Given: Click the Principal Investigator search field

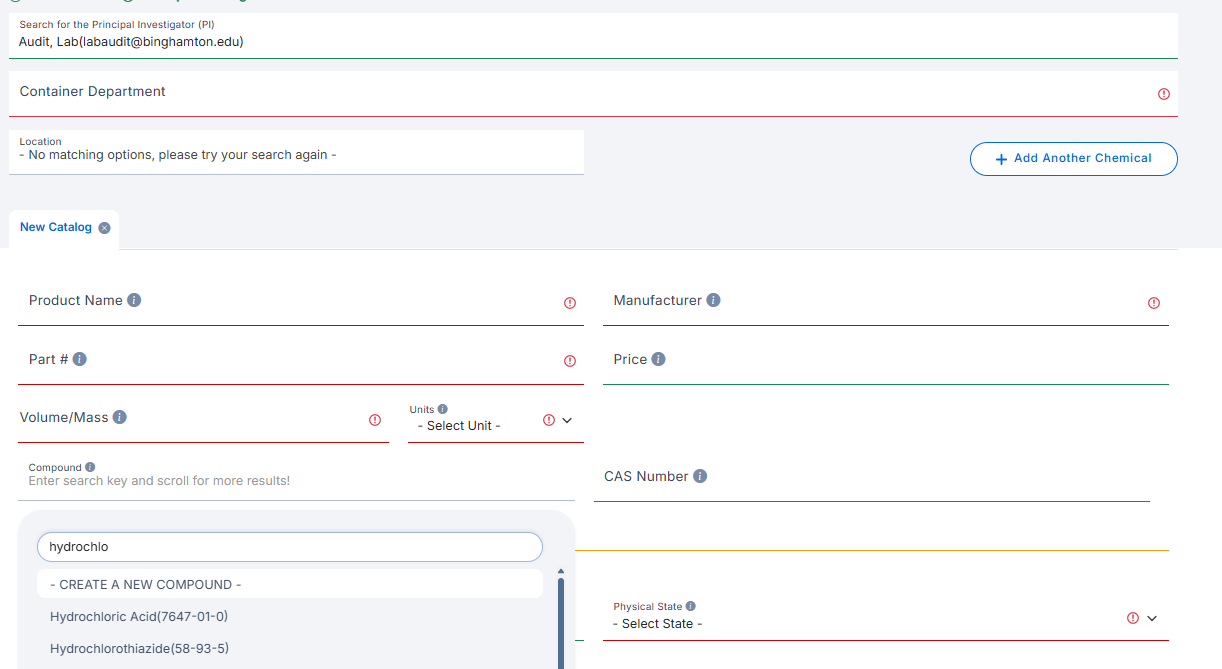Looking at the screenshot, I should tap(593, 35).
